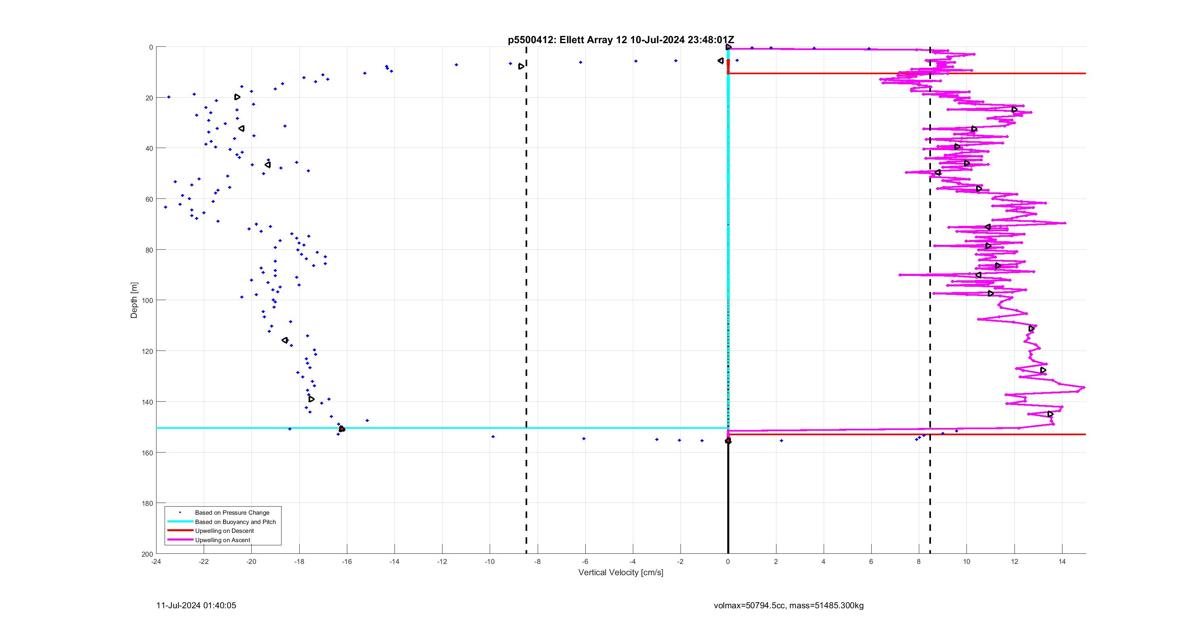The width and height of the screenshot is (1200, 622).
Task: Click the depth-axis tick label "160"
Action: [146, 452]
